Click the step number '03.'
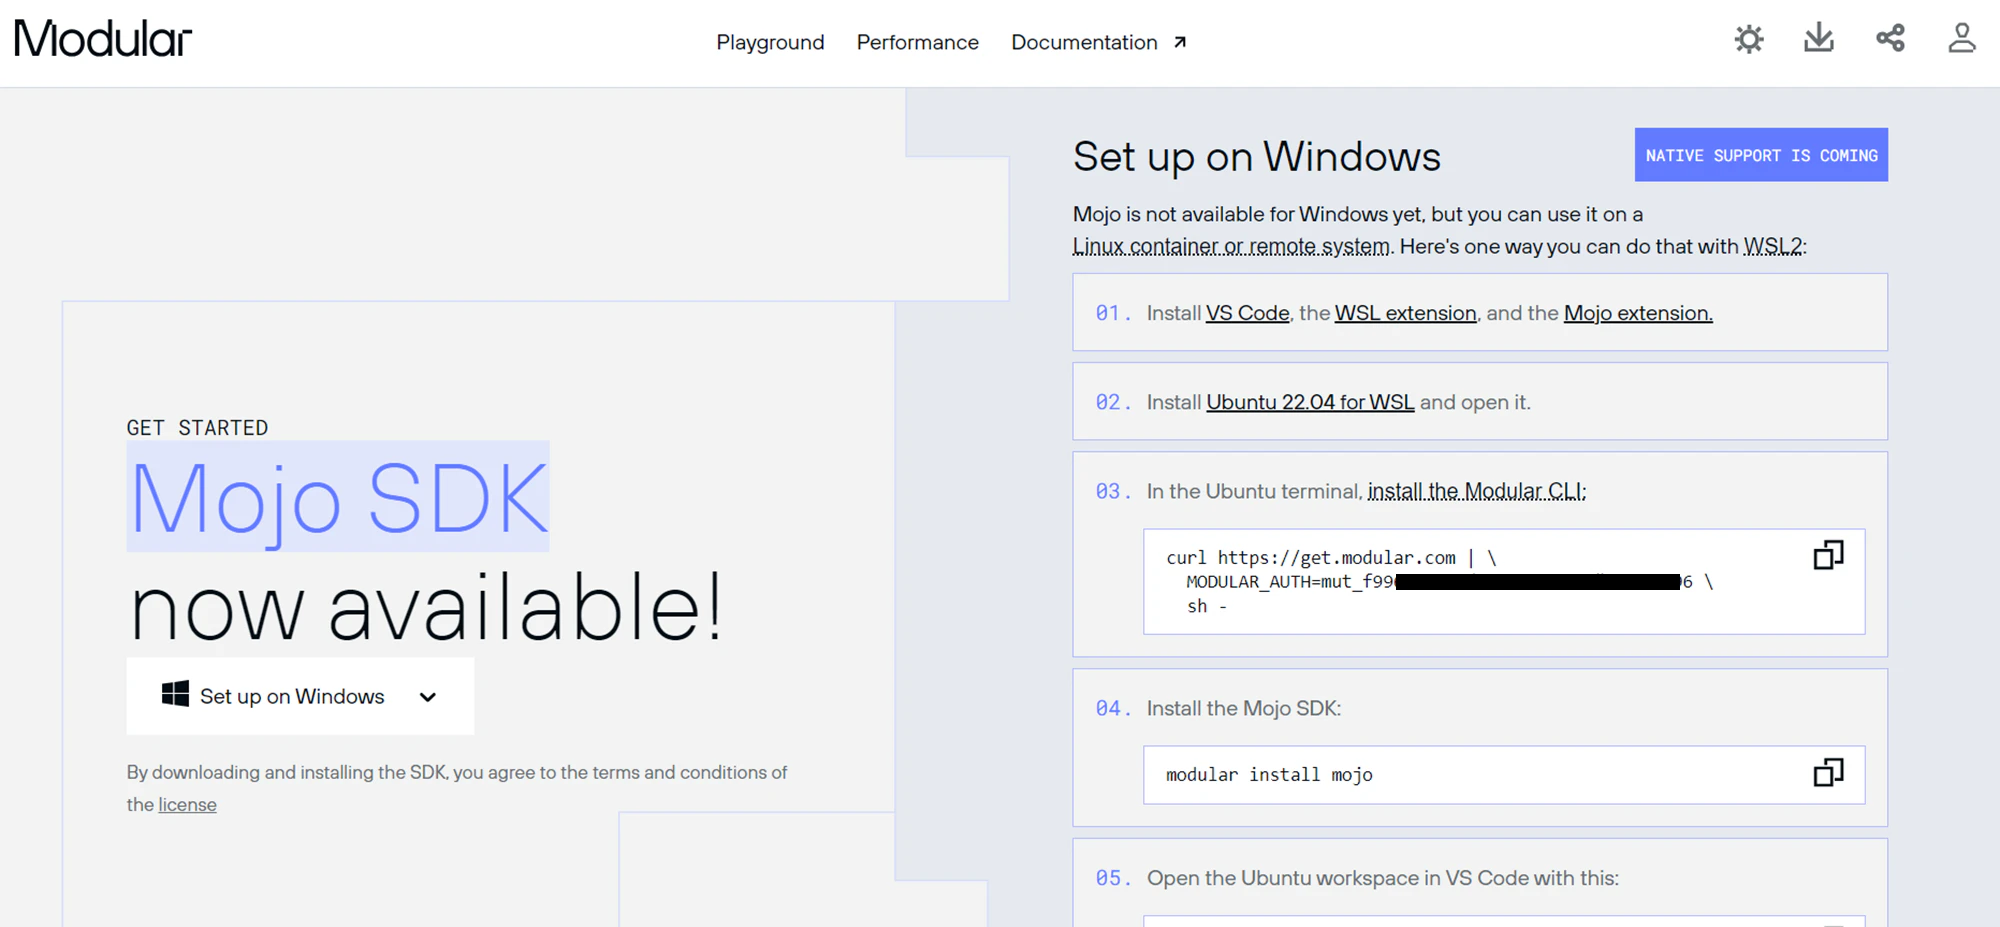Viewport: 2000px width, 927px height. [1113, 491]
